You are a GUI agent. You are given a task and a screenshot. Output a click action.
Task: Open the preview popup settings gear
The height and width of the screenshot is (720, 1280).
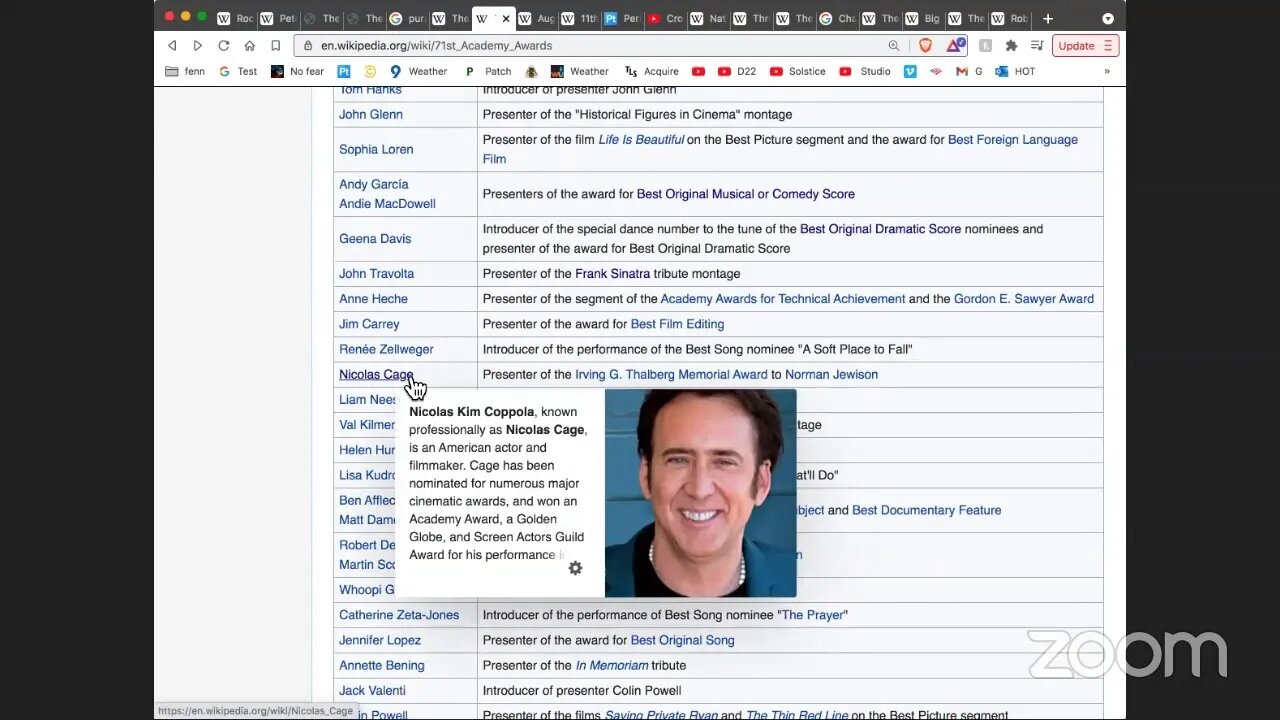point(575,568)
